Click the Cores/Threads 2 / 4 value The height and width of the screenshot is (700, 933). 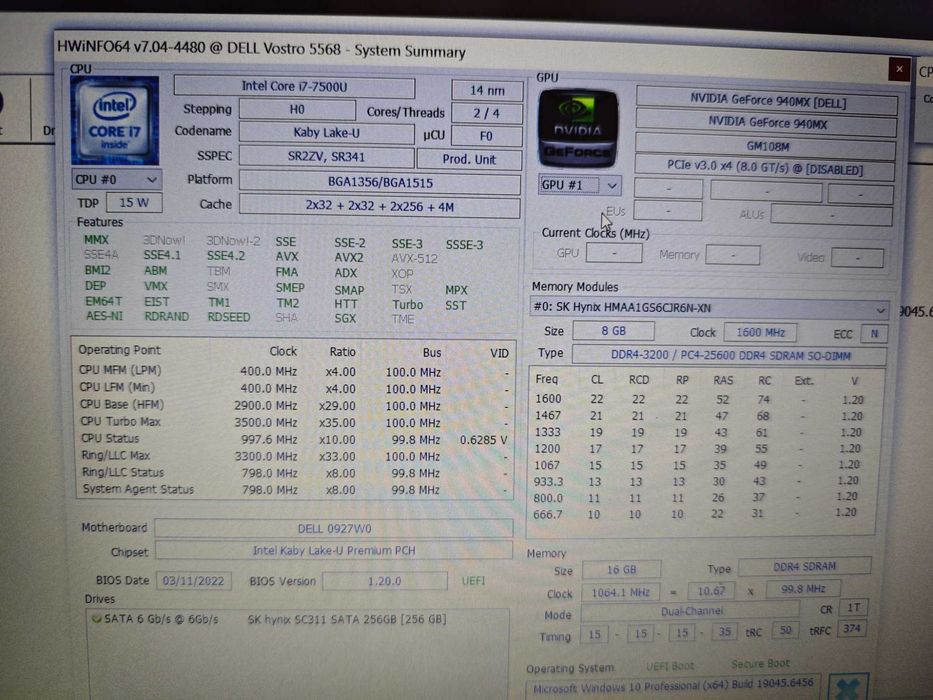(487, 113)
